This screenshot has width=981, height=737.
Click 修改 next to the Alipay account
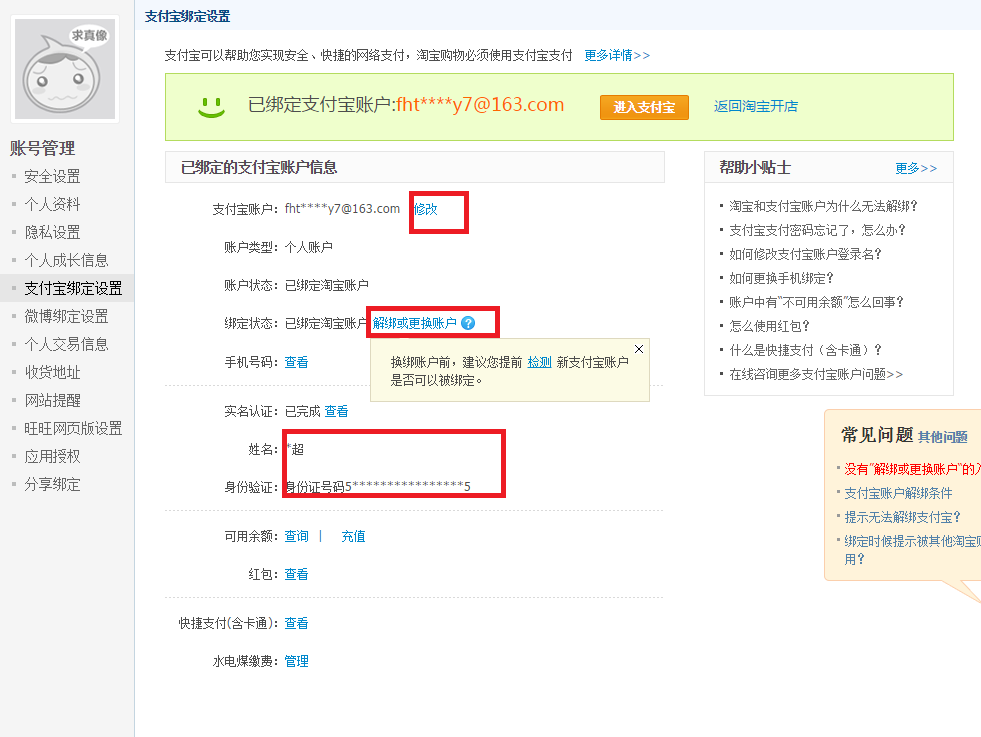(x=425, y=209)
